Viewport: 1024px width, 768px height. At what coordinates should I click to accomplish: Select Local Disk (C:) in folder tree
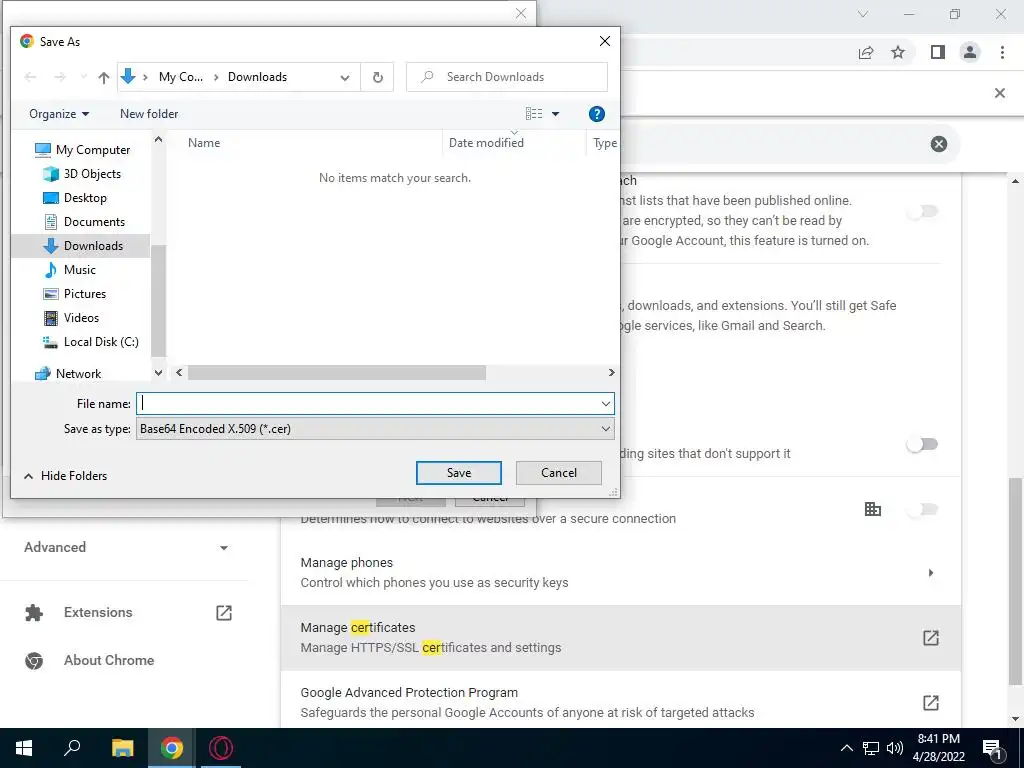(x=101, y=342)
